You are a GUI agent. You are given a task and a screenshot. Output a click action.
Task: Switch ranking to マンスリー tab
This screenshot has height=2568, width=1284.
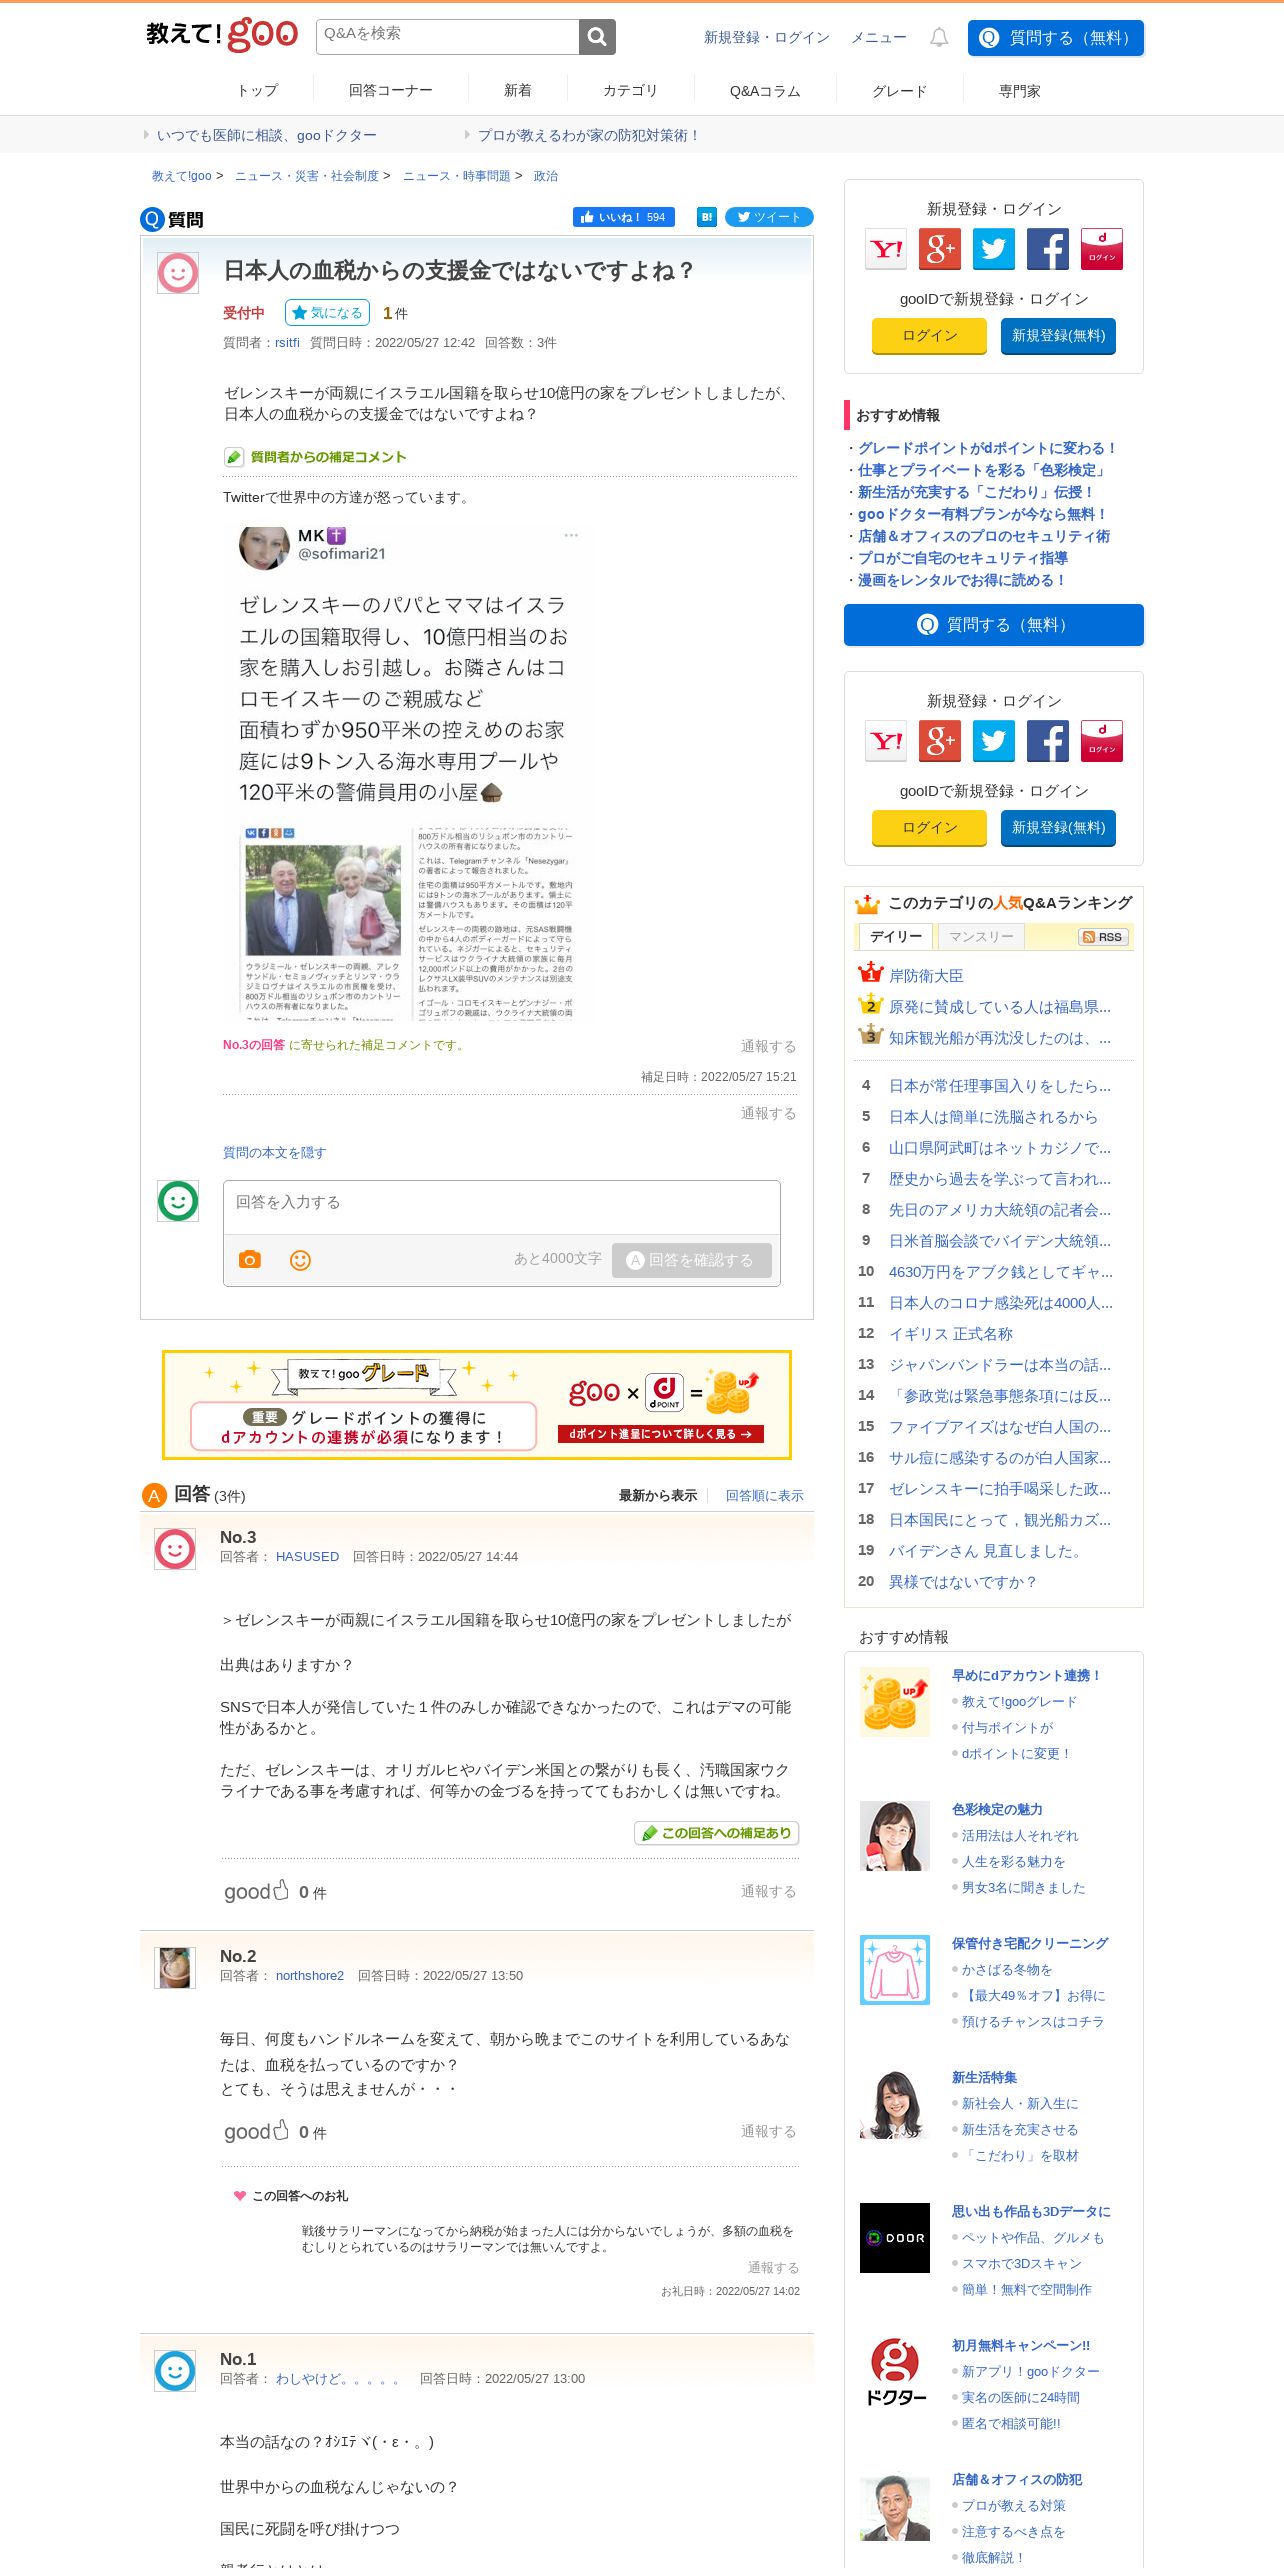[x=980, y=937]
